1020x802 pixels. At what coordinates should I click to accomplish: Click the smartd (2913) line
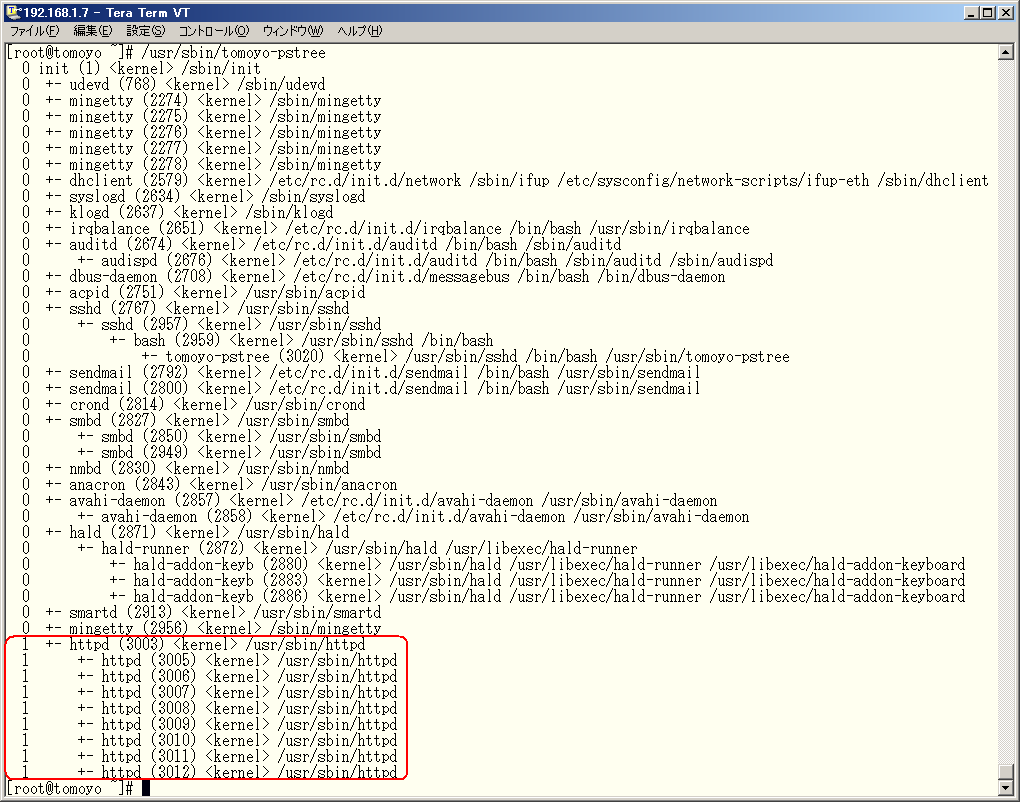pyautogui.click(x=201, y=612)
